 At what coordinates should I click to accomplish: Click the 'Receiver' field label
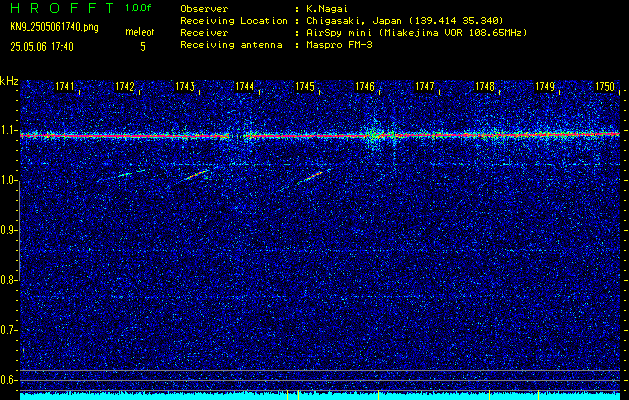[204, 33]
